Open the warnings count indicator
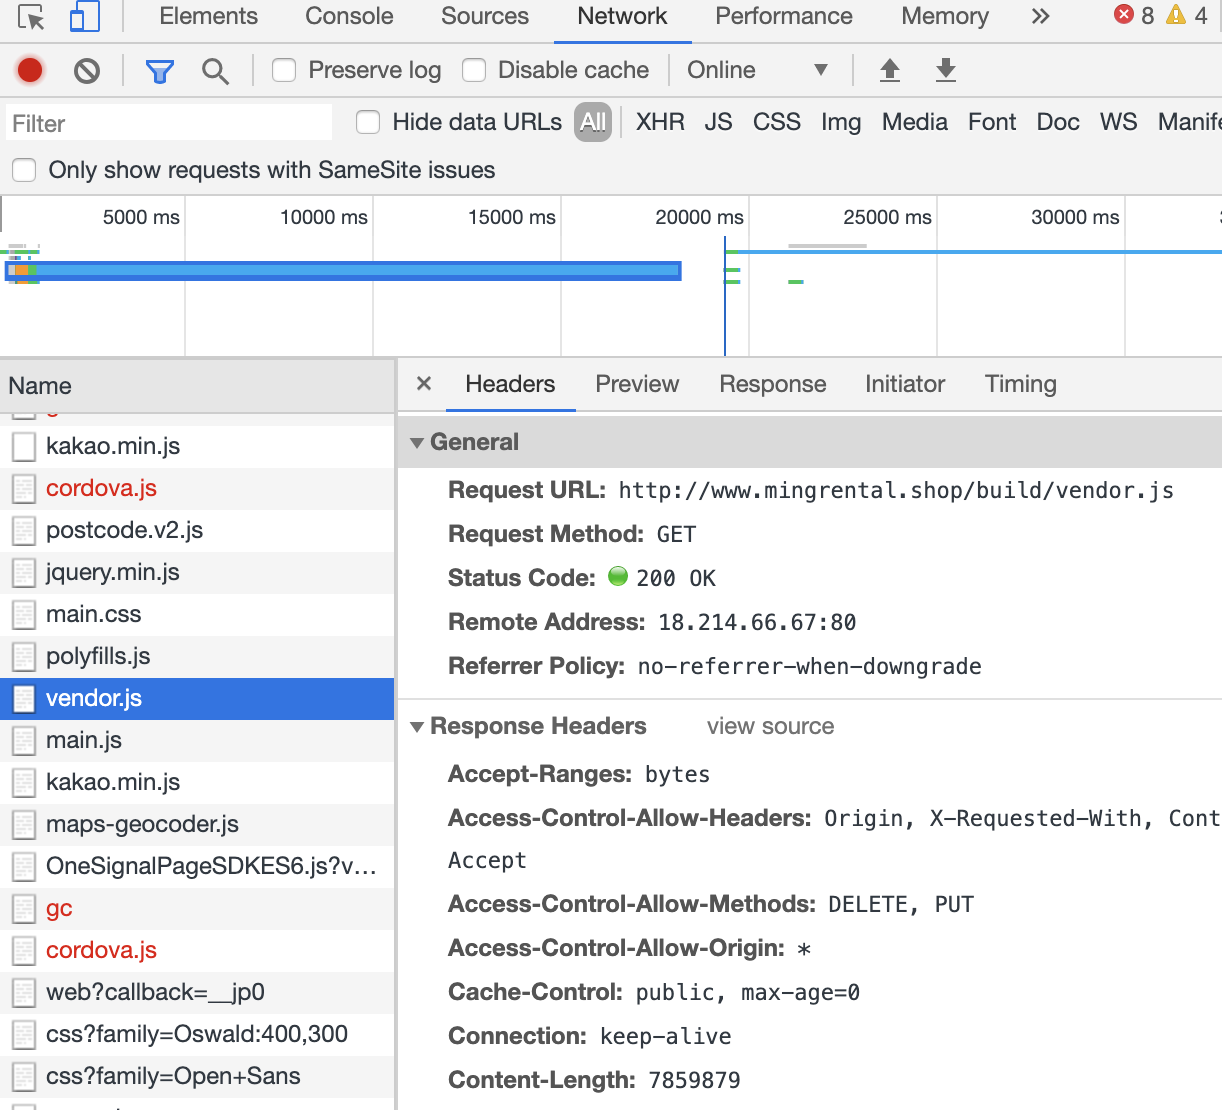The height and width of the screenshot is (1110, 1222). pos(1188,15)
